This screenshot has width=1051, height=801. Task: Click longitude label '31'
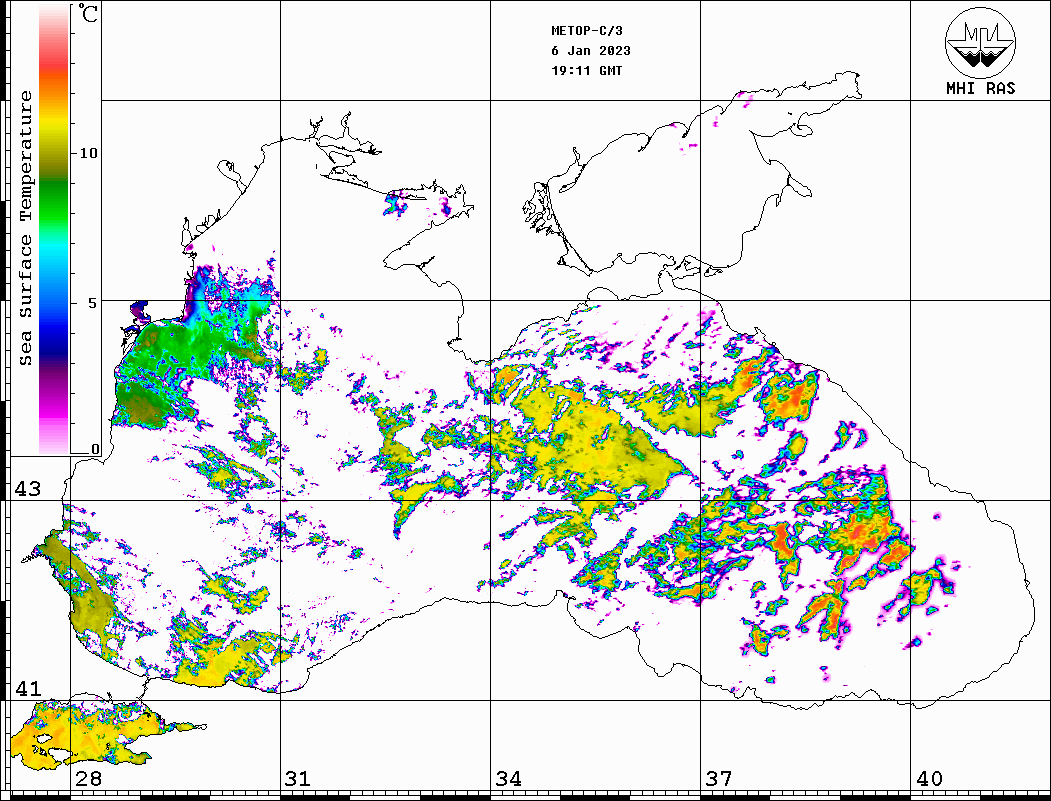[298, 779]
